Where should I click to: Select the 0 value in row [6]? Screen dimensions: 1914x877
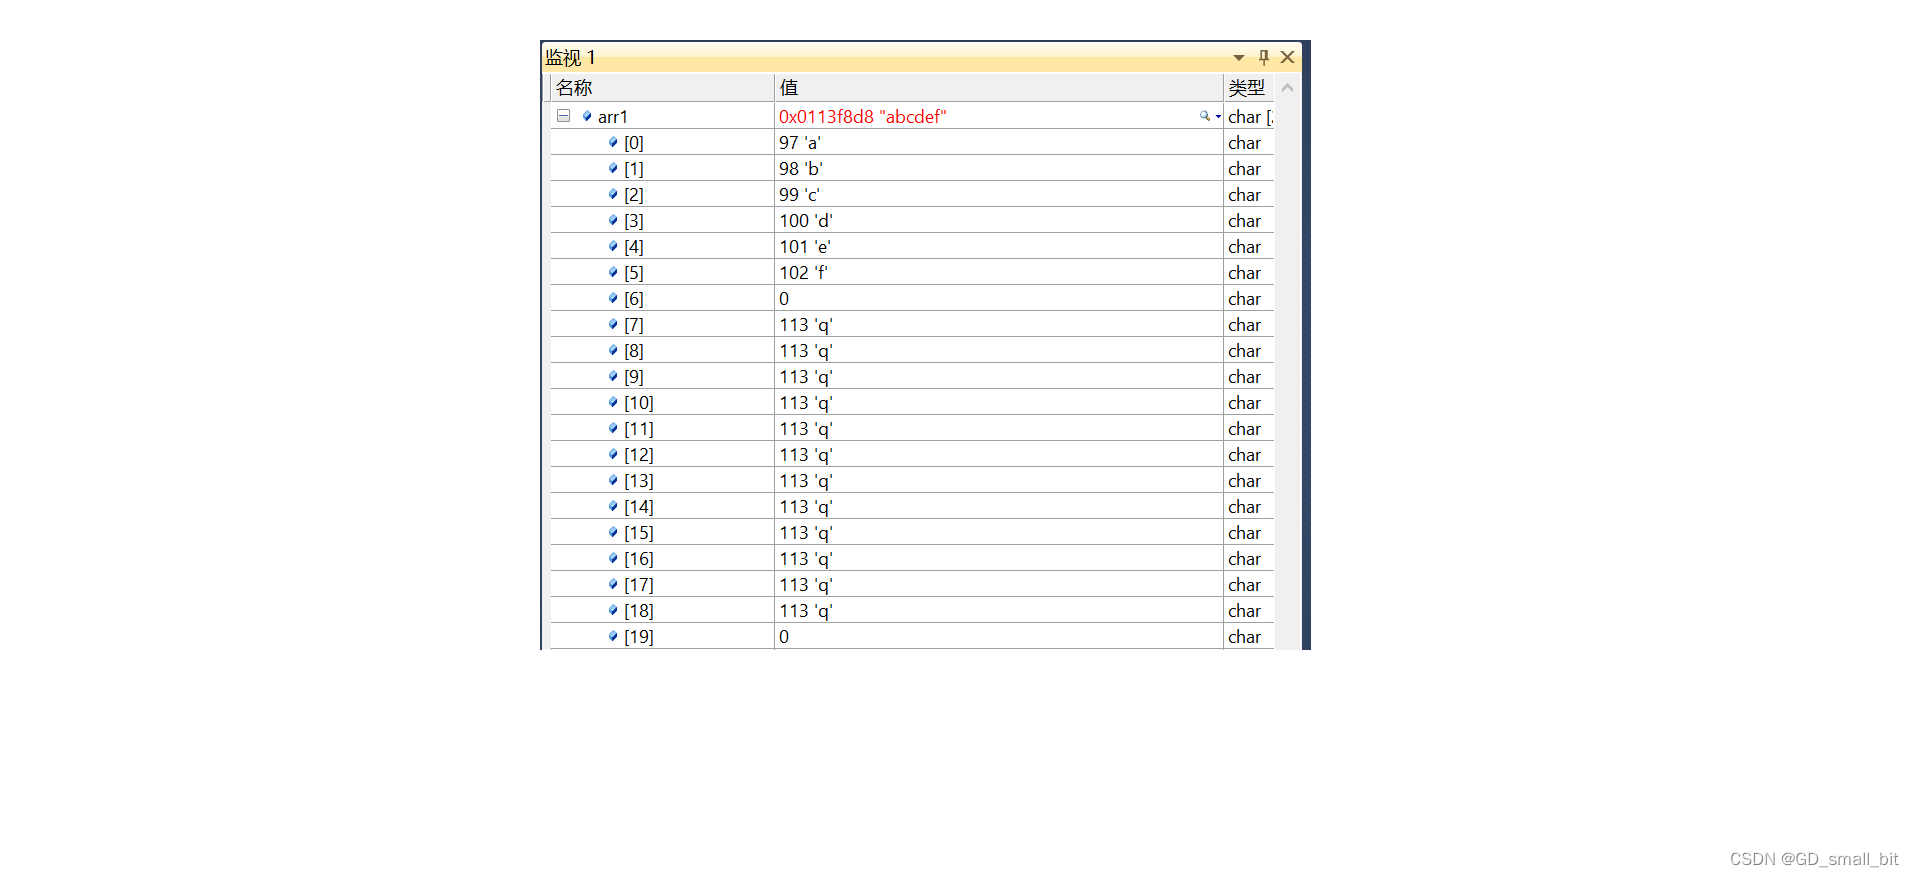click(x=784, y=299)
